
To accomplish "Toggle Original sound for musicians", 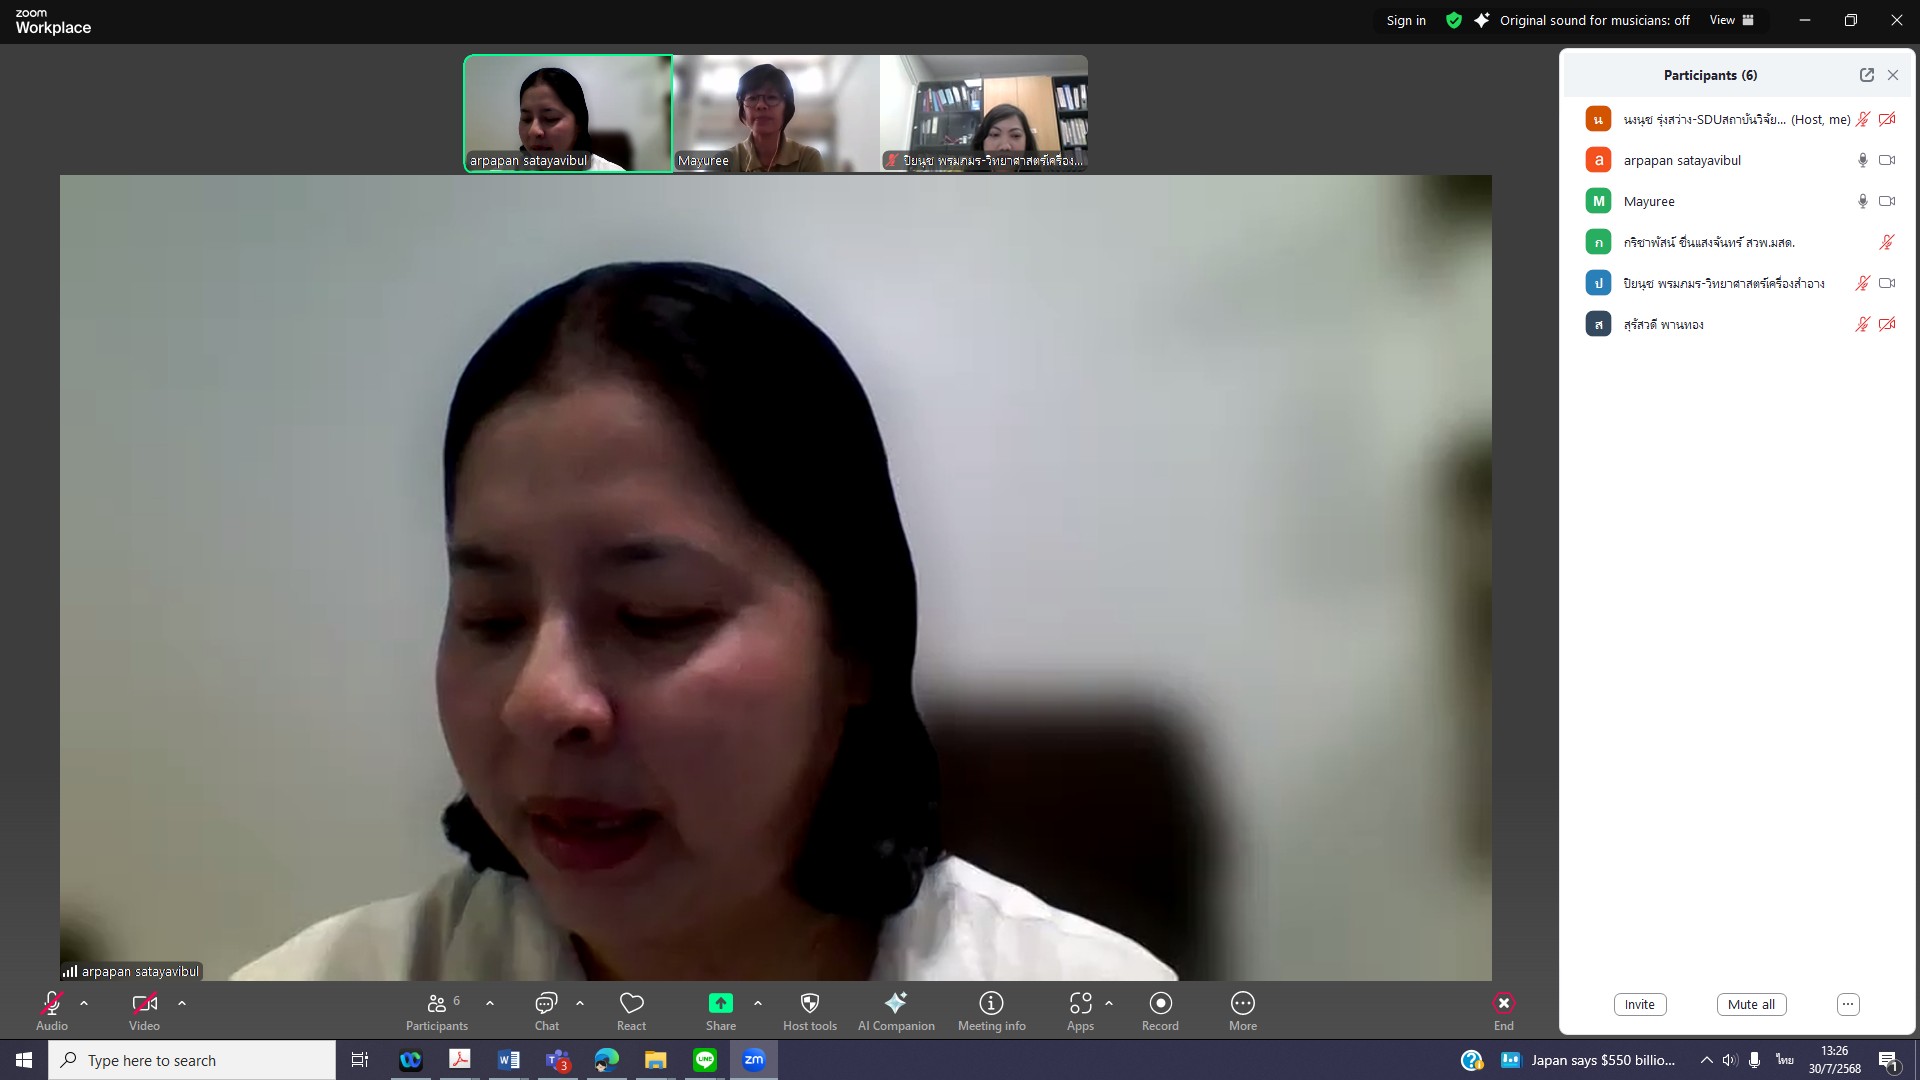I will 1594,20.
